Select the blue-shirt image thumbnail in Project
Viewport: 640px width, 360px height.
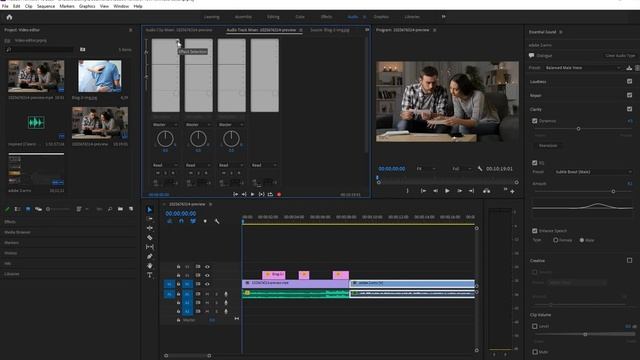tap(100, 76)
